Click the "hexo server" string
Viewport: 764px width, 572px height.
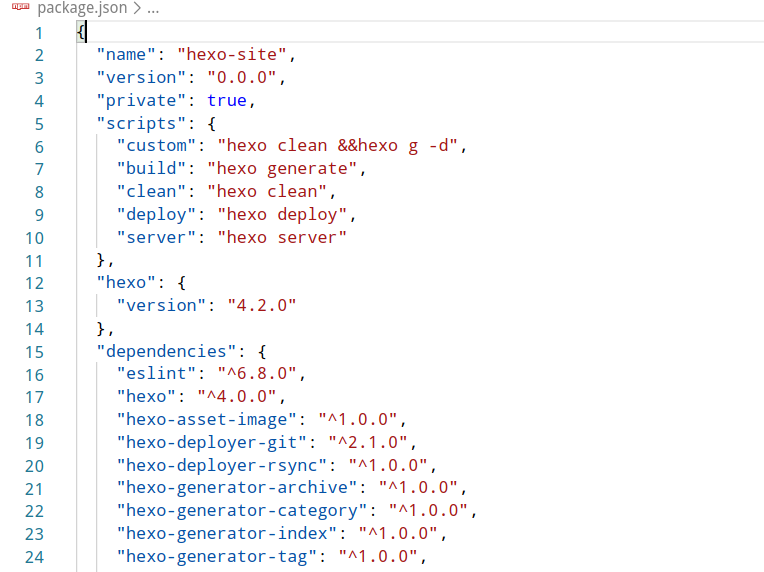click(282, 237)
